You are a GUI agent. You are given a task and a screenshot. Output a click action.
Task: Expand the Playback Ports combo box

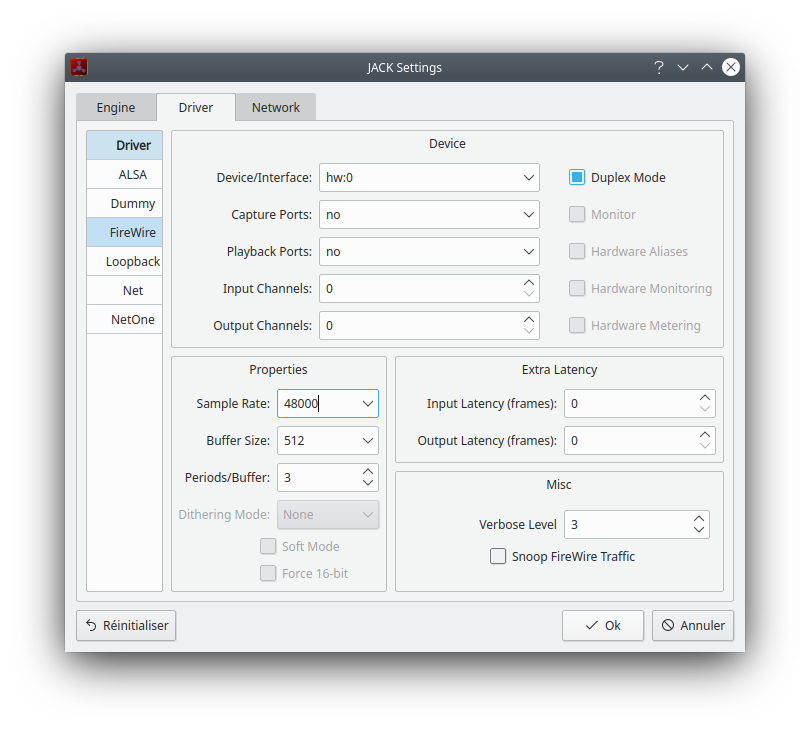click(429, 252)
